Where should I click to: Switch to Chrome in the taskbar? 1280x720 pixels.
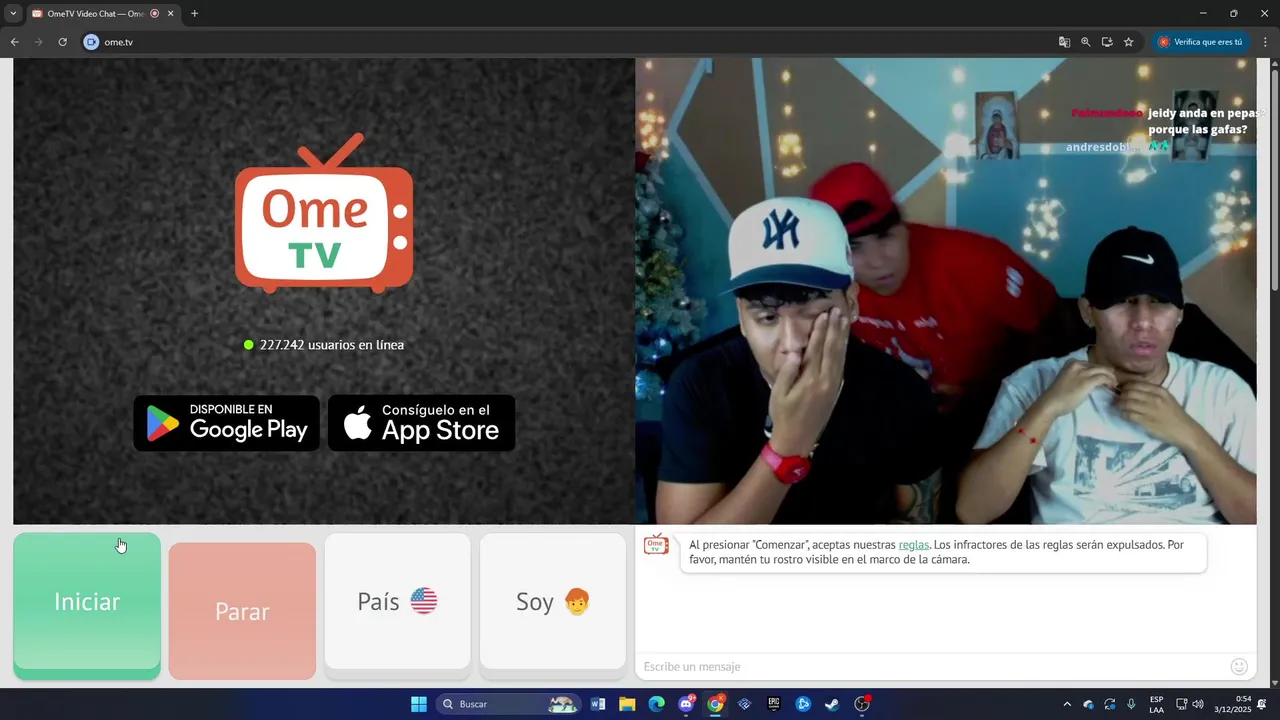715,704
